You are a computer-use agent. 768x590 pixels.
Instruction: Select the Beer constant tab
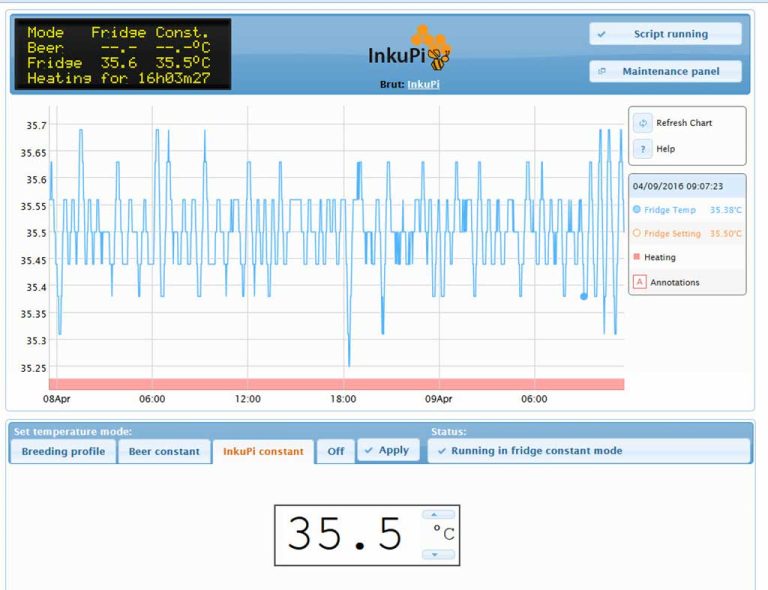point(164,451)
